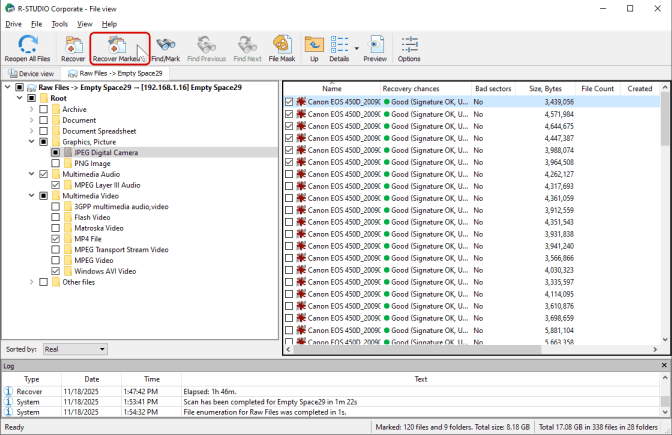
Task: Check the PNG Image checkbox
Action: pyautogui.click(x=56, y=163)
